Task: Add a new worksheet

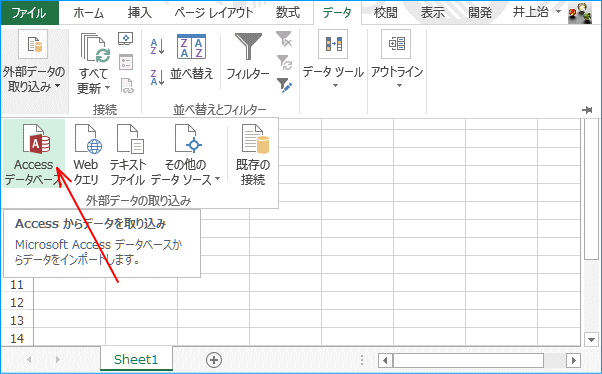Action: tap(214, 360)
